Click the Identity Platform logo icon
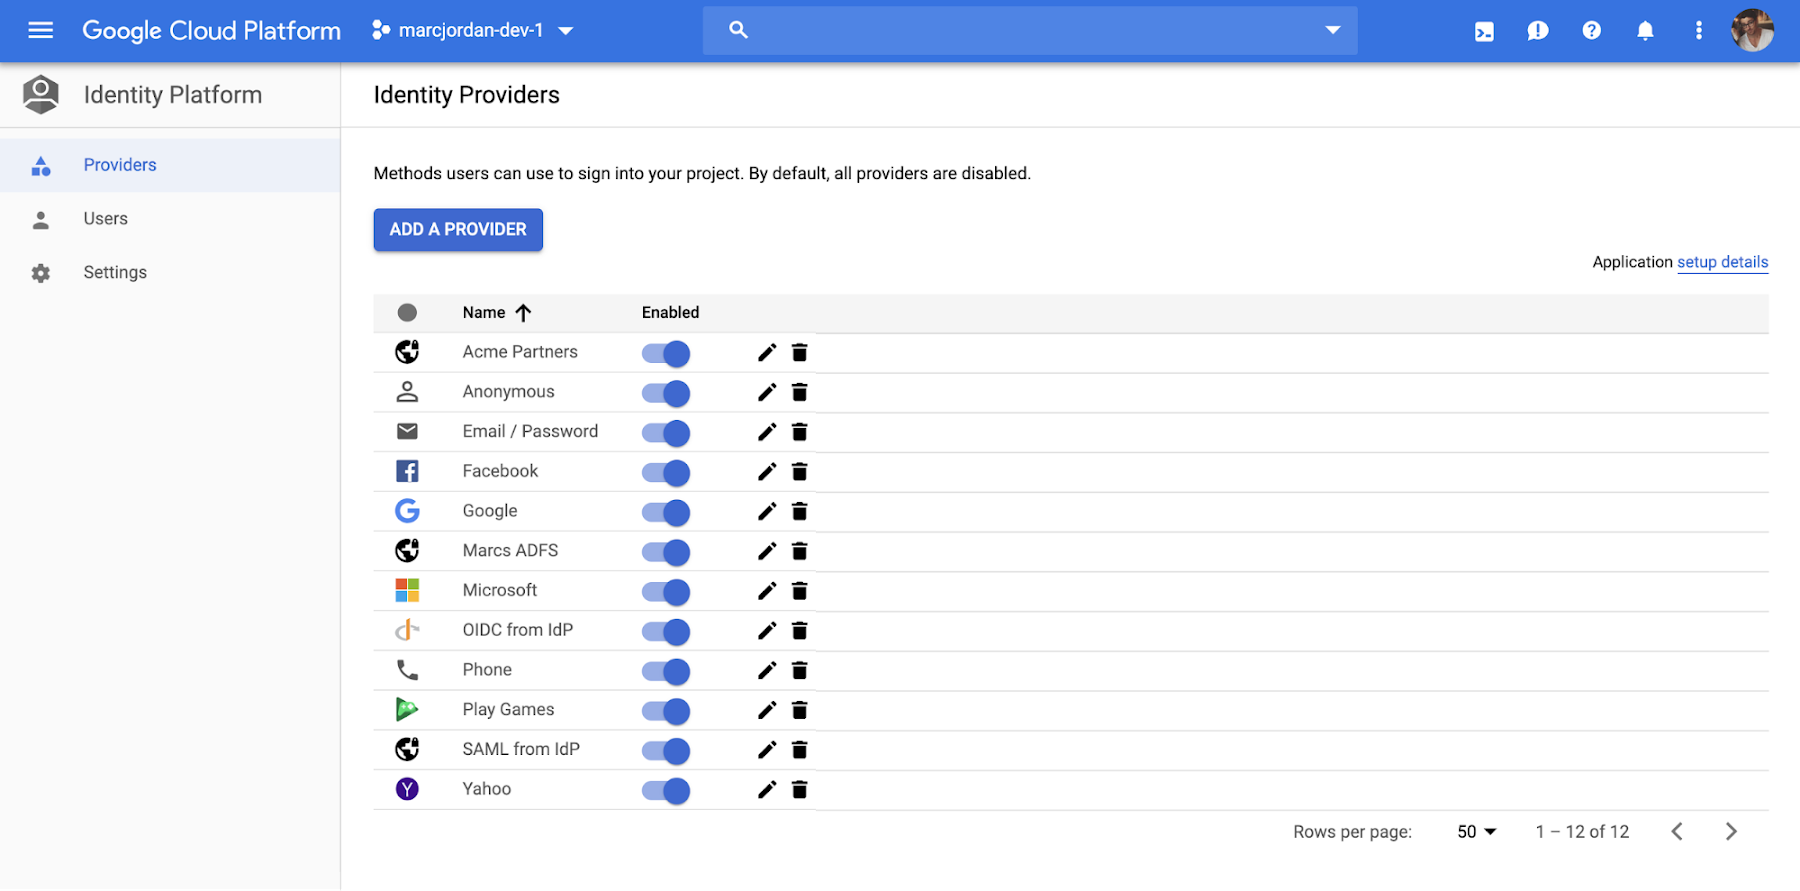 tap(40, 94)
